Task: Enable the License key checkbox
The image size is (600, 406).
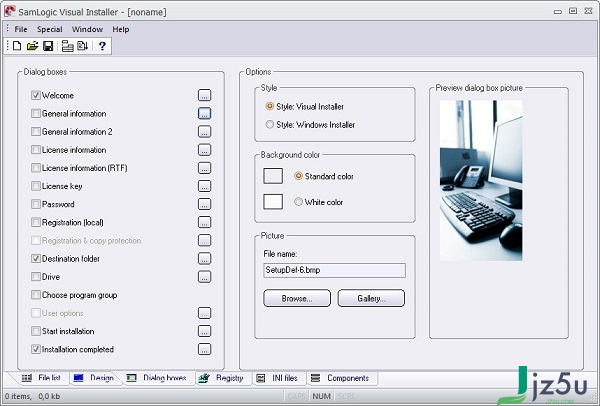Action: (36, 186)
